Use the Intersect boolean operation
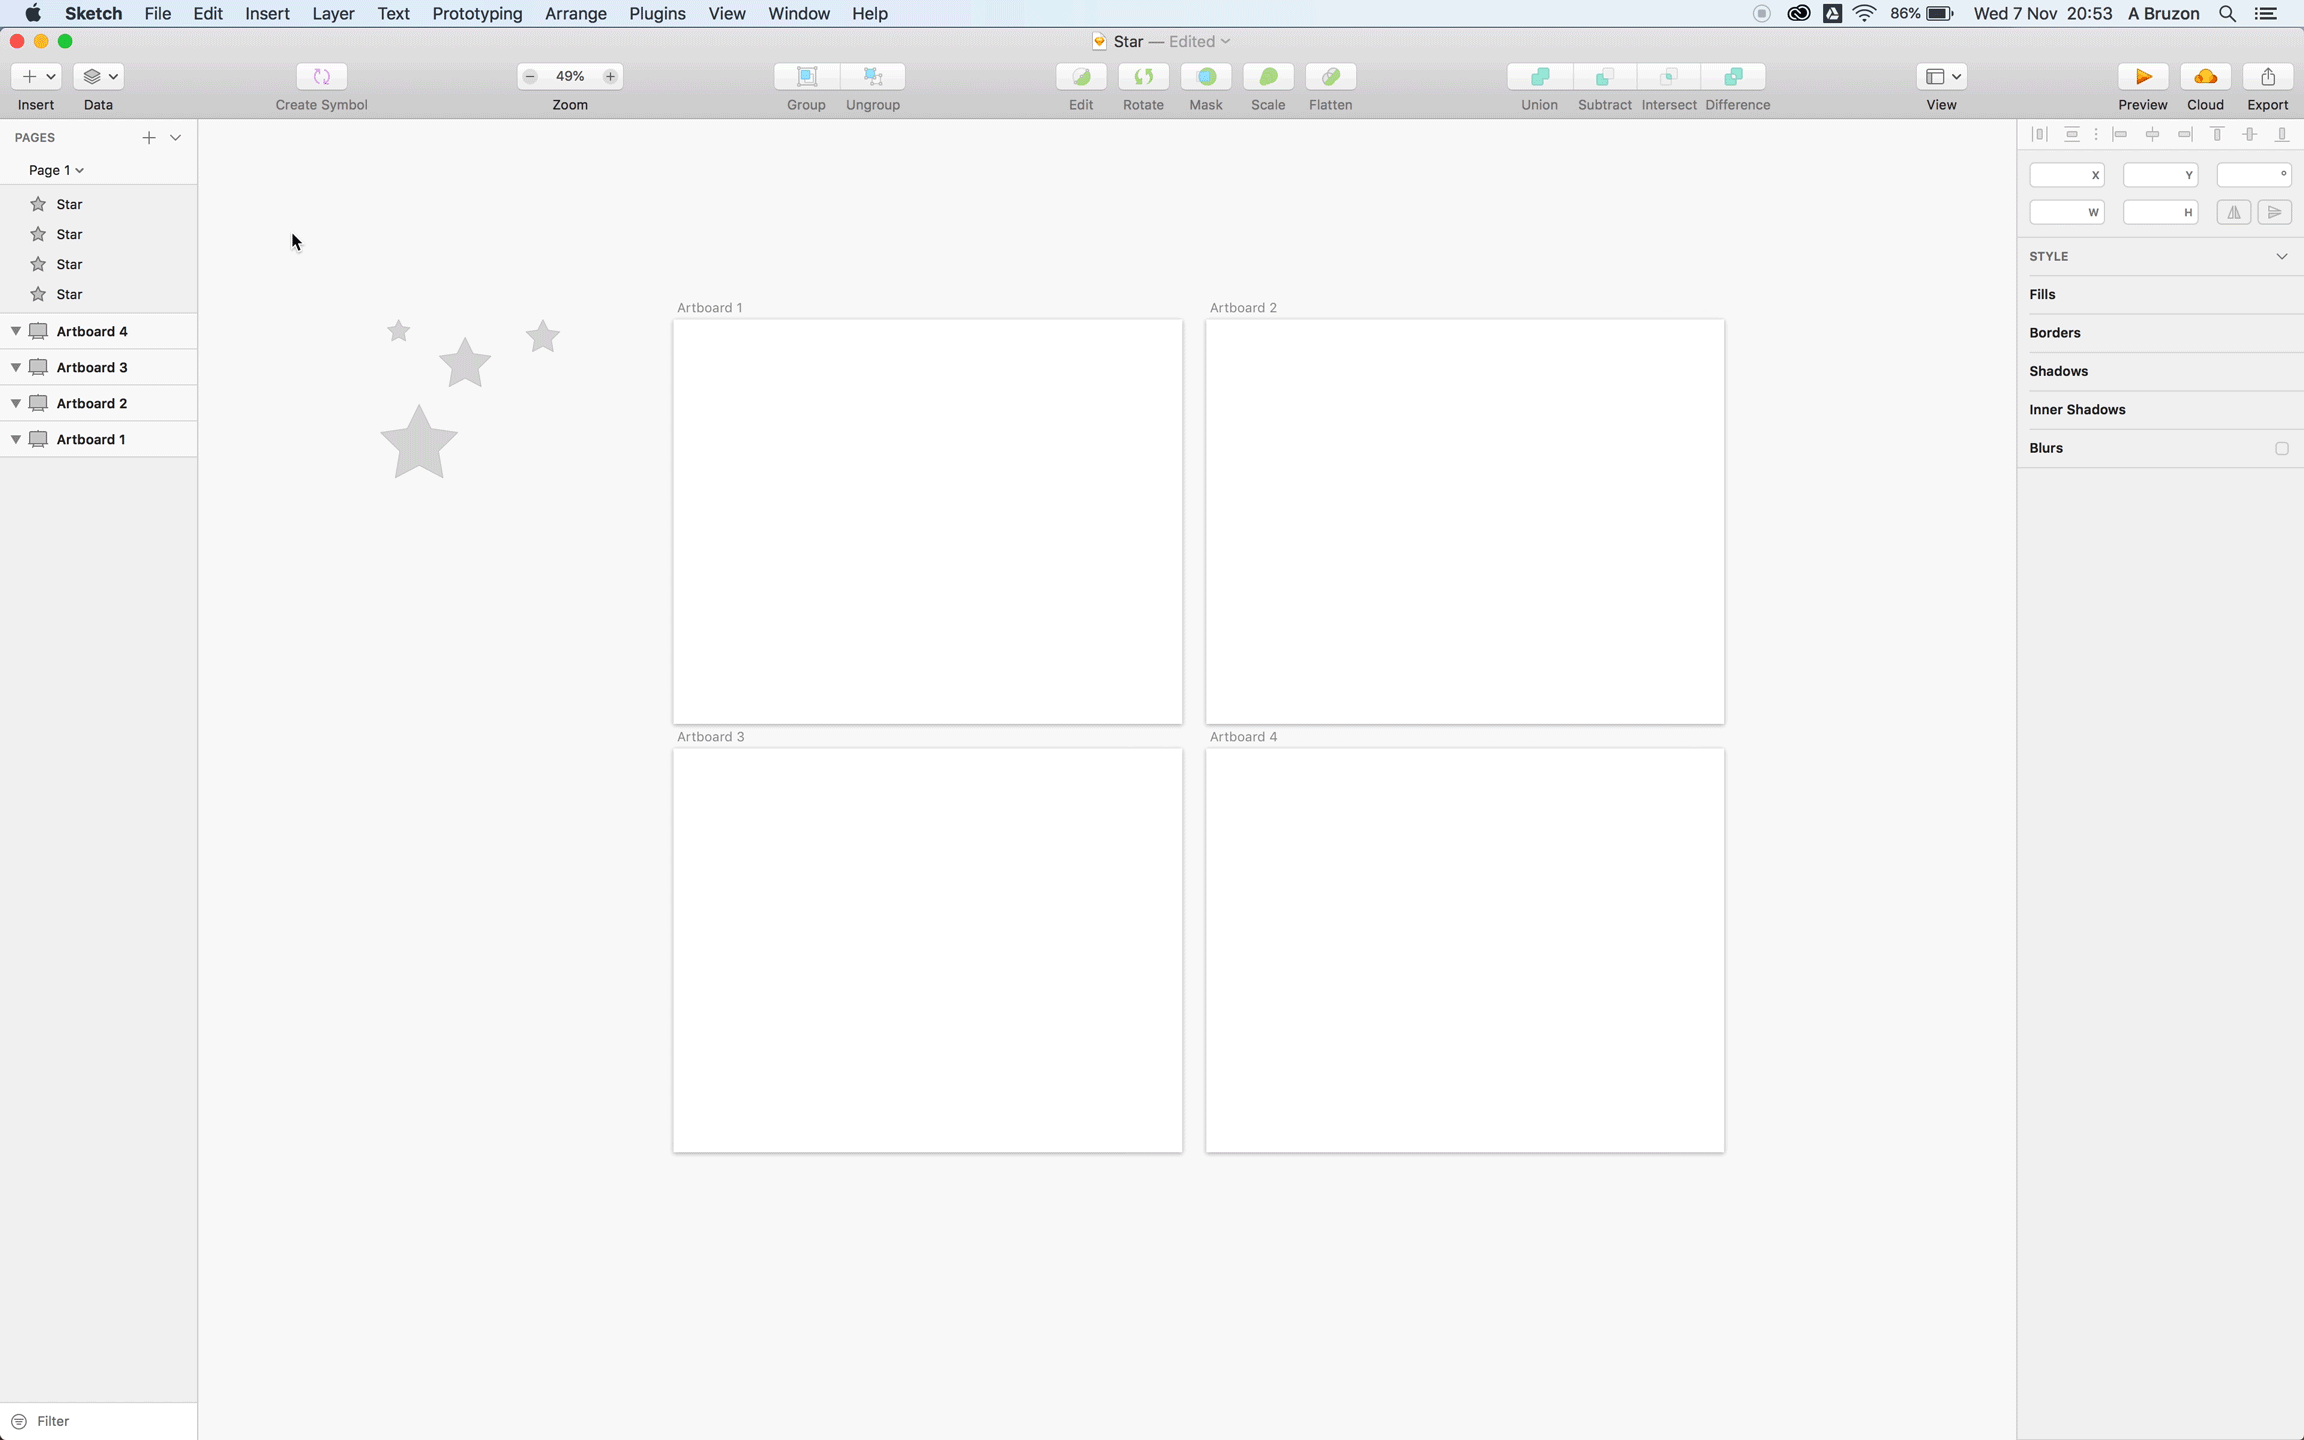The width and height of the screenshot is (2304, 1440). [x=1668, y=77]
